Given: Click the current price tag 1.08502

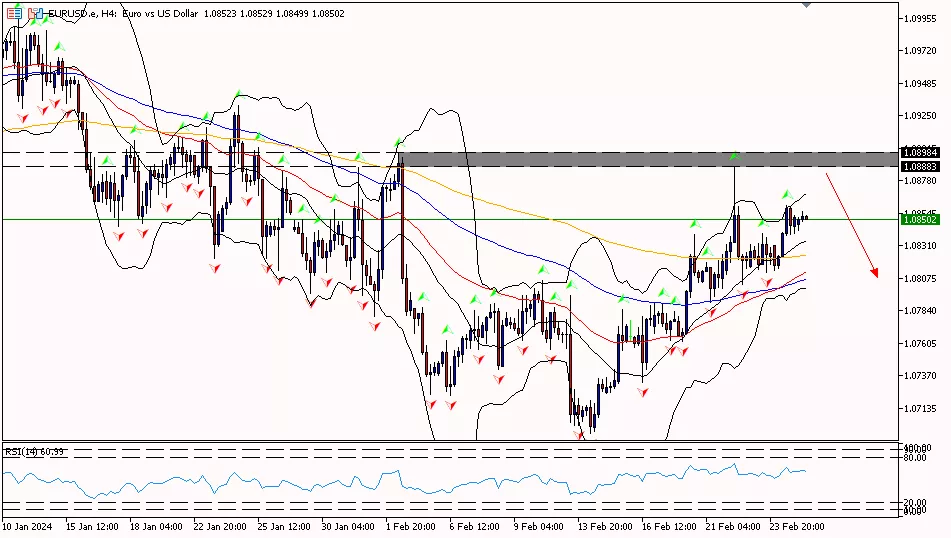Looking at the screenshot, I should [x=919, y=219].
